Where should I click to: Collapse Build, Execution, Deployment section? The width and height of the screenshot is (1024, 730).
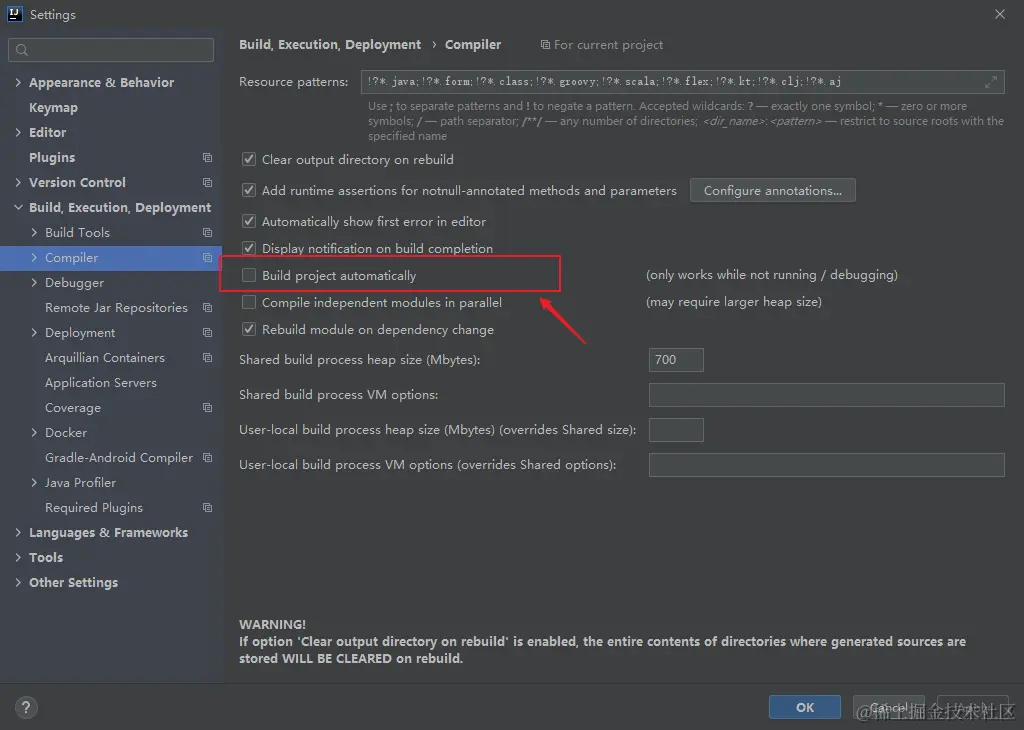click(18, 207)
